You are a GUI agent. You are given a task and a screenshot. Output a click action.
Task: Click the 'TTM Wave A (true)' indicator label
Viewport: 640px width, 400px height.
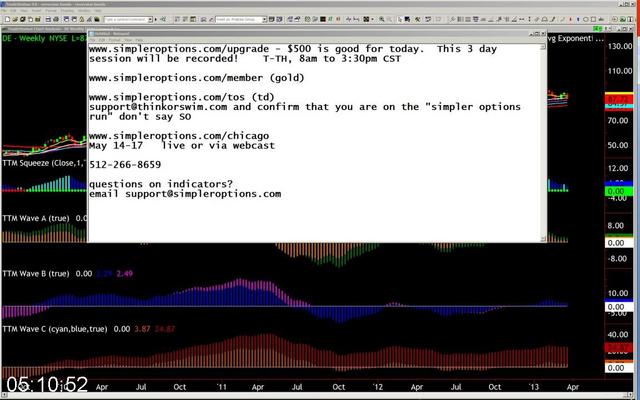pyautogui.click(x=36, y=218)
